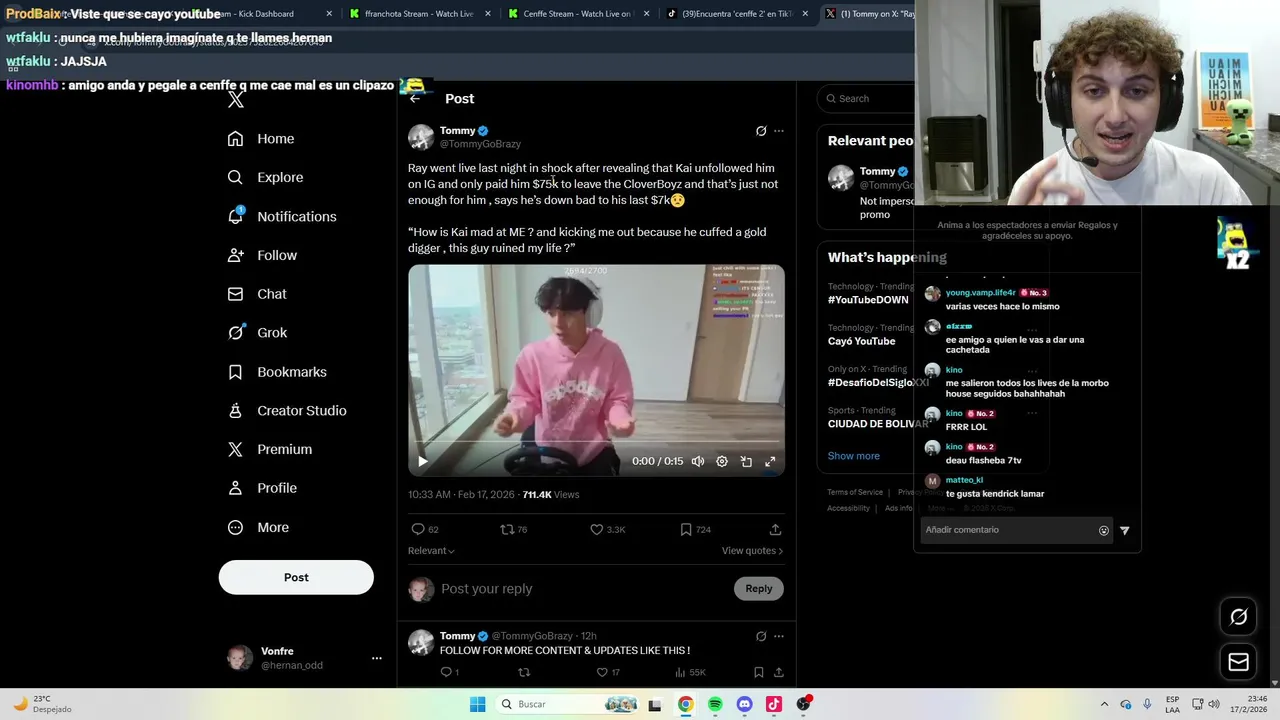Open the floating messages envelope button

coord(1238,662)
